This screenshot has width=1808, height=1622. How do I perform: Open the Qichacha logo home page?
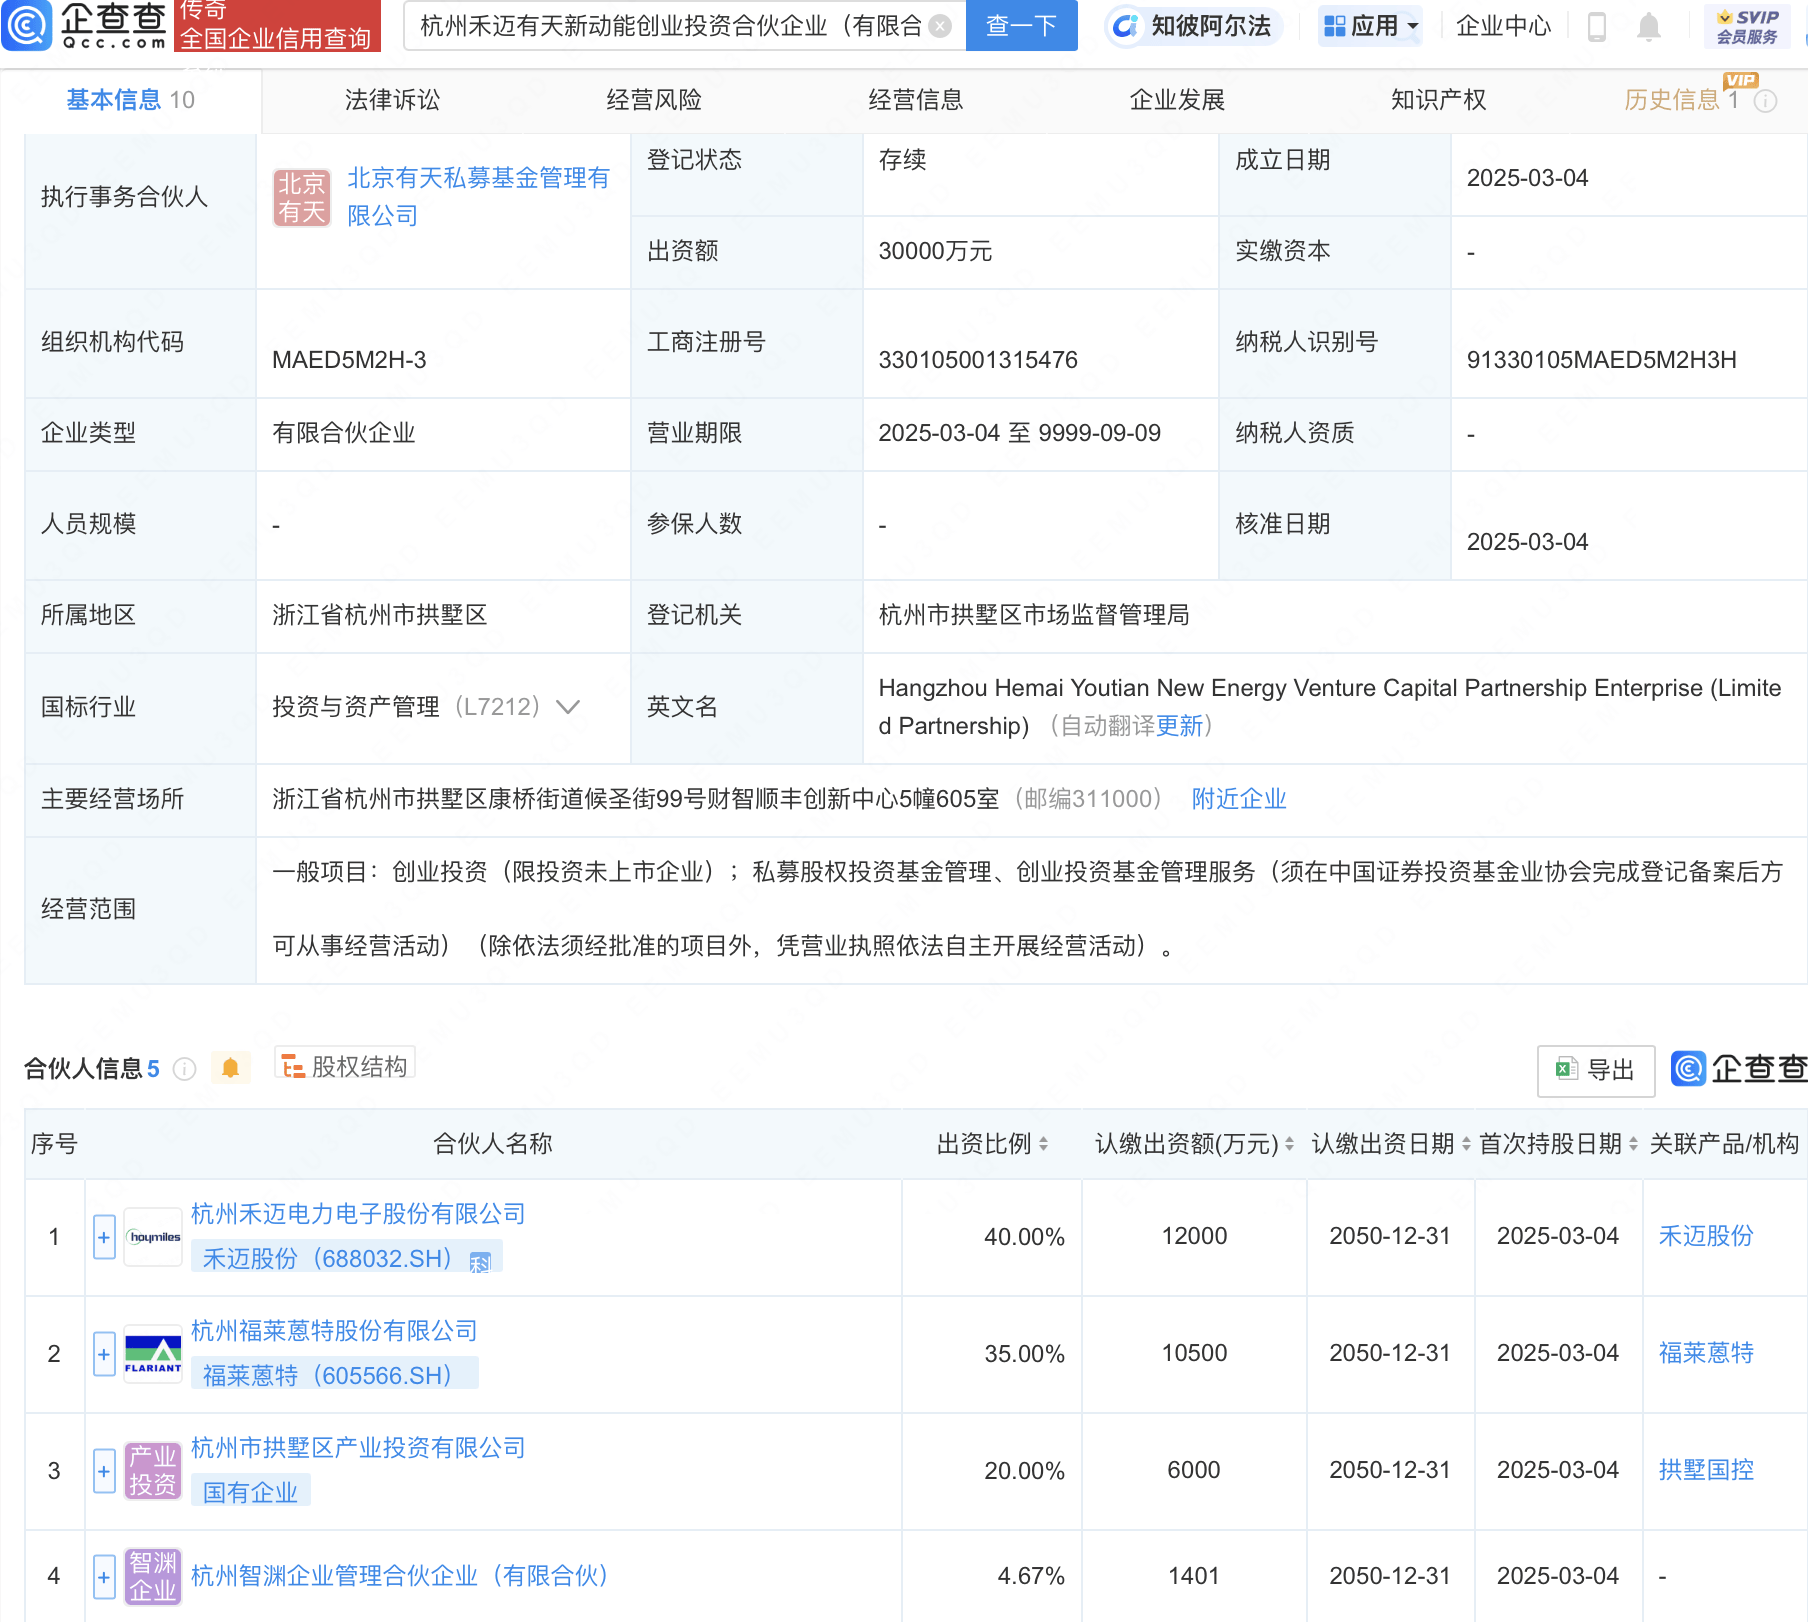(84, 26)
